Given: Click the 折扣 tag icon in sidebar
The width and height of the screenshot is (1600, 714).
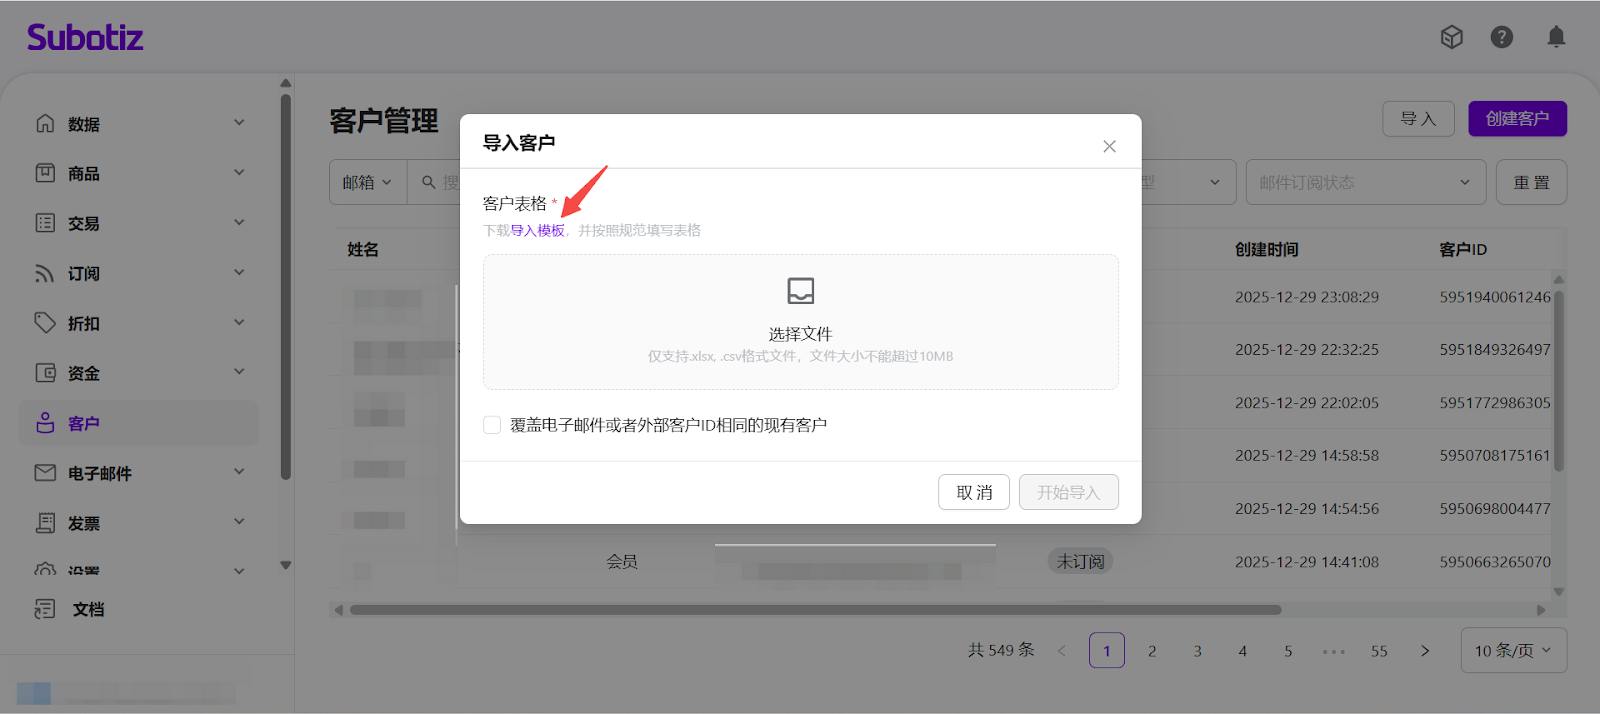Looking at the screenshot, I should coord(45,323).
